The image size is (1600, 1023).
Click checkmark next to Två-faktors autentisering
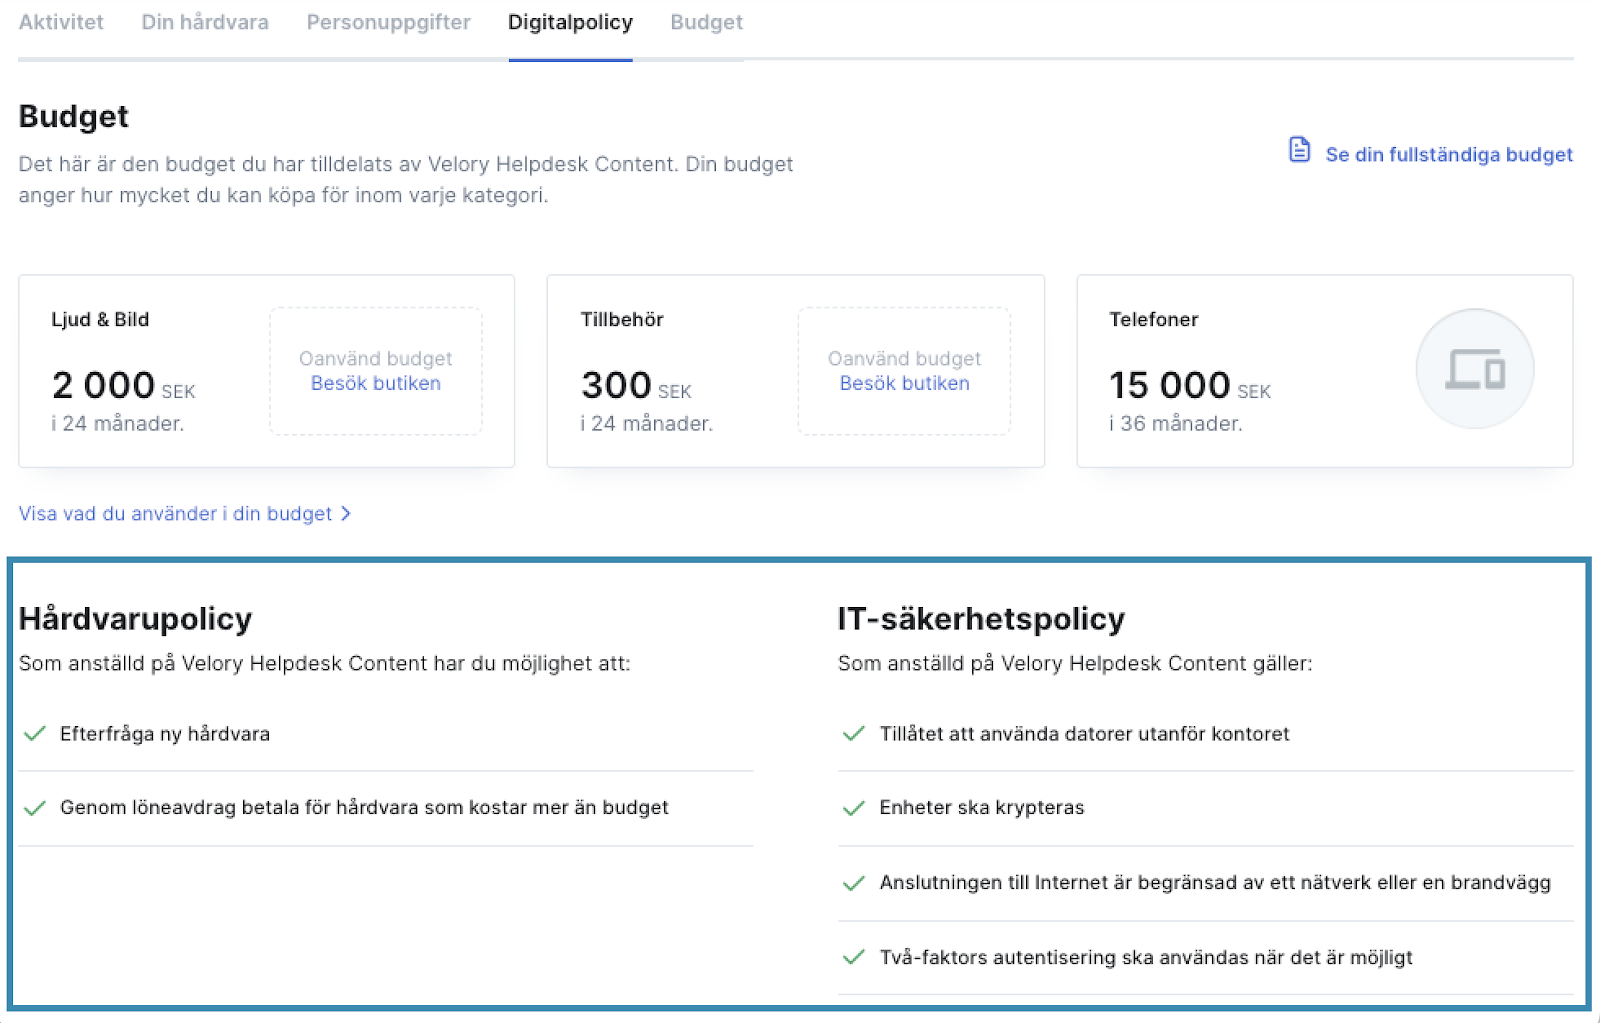click(x=854, y=958)
